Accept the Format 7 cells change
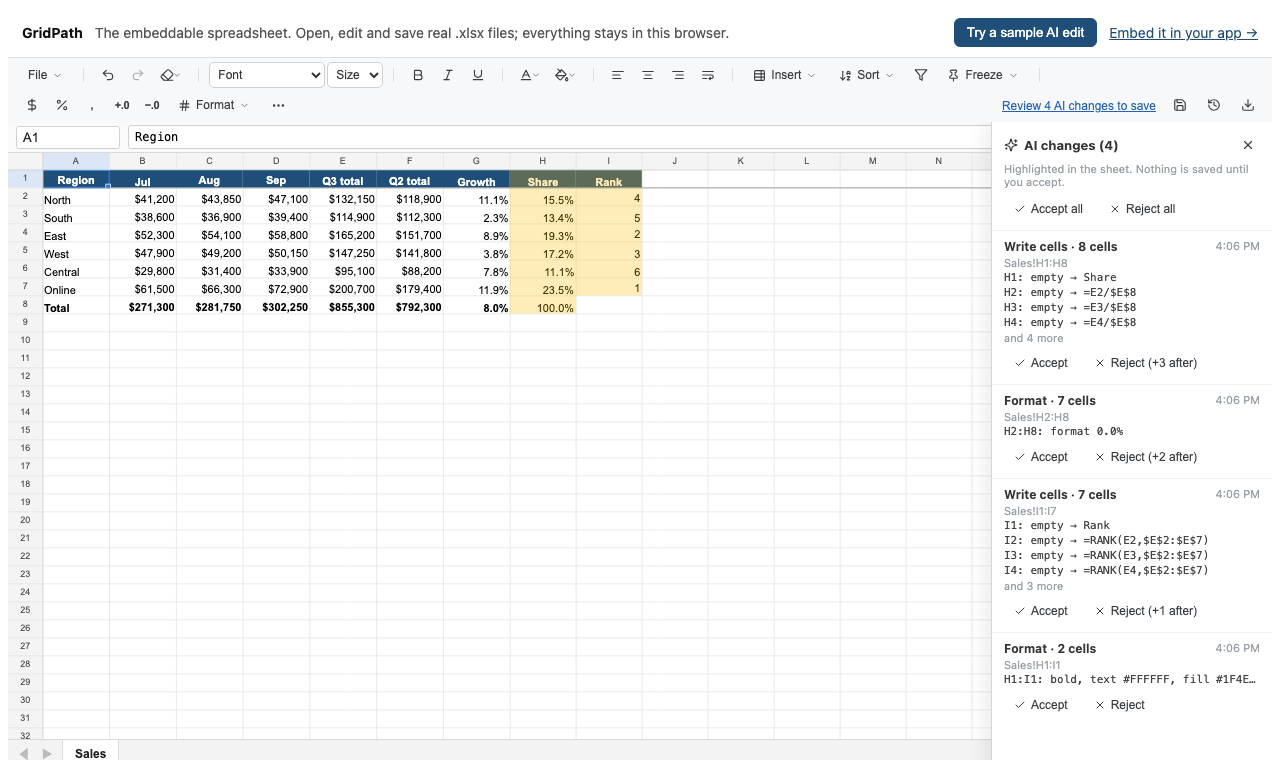This screenshot has width=1280, height=760. click(x=1040, y=457)
